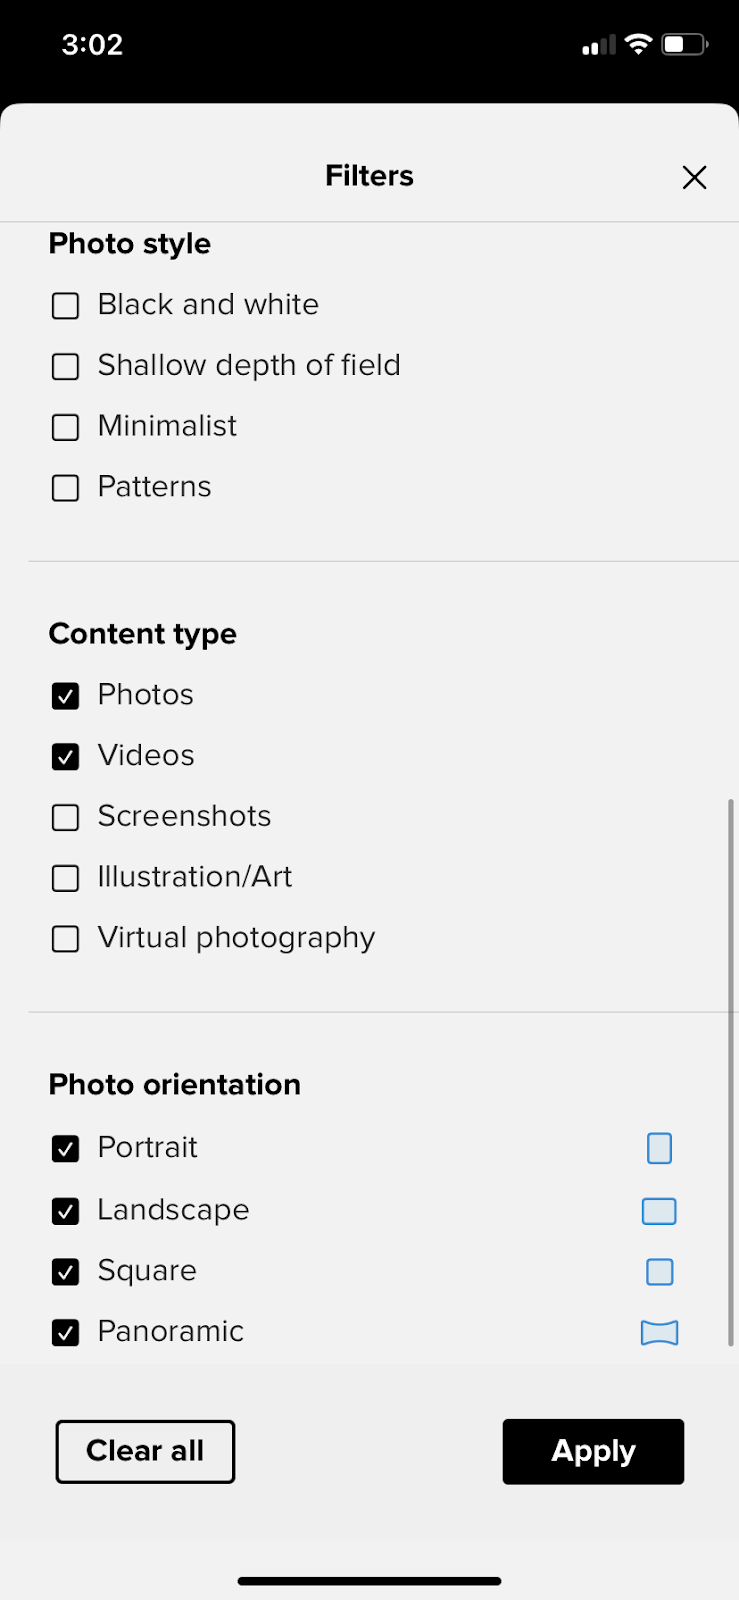Image resolution: width=739 pixels, height=1600 pixels.
Task: Disable the Videos content type checkbox
Action: pyautogui.click(x=65, y=757)
